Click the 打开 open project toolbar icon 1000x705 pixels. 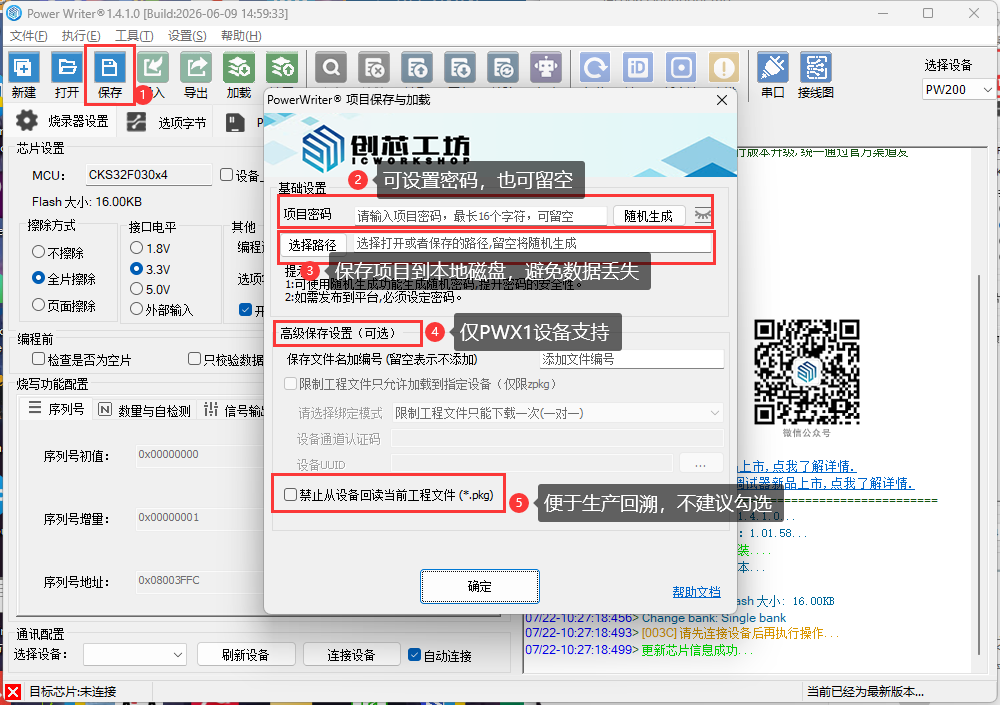(x=67, y=68)
